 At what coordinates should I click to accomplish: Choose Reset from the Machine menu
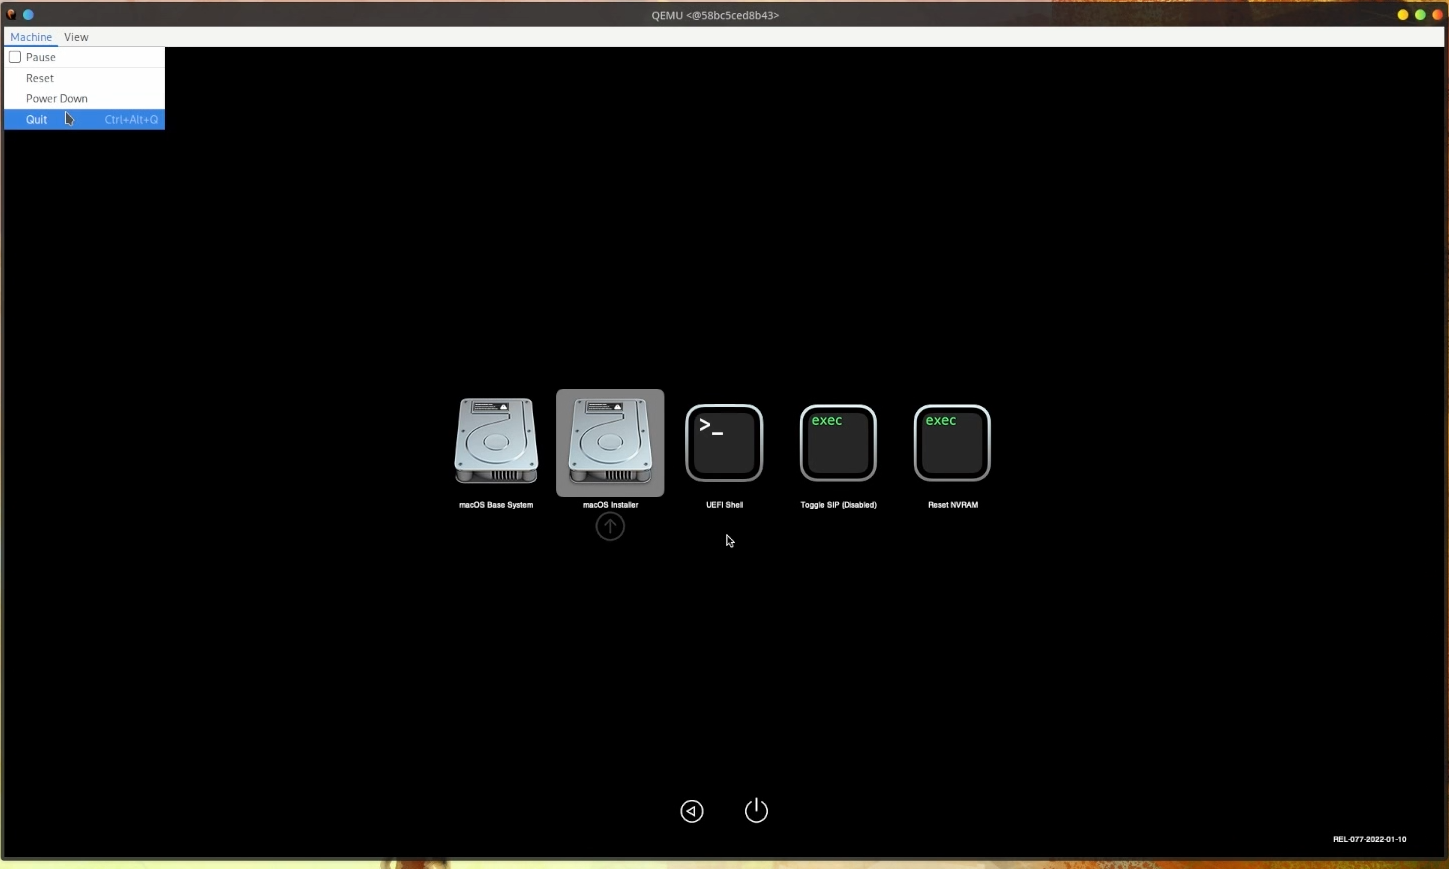click(84, 78)
